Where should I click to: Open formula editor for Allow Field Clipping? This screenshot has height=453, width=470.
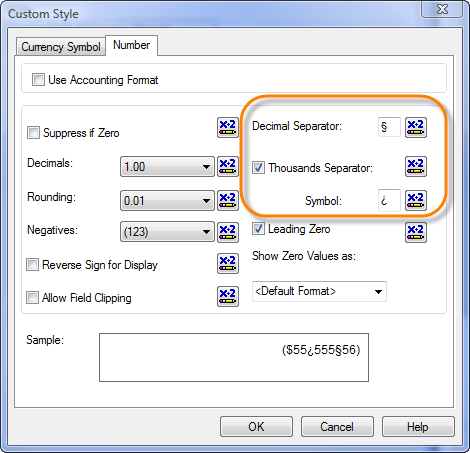(228, 296)
